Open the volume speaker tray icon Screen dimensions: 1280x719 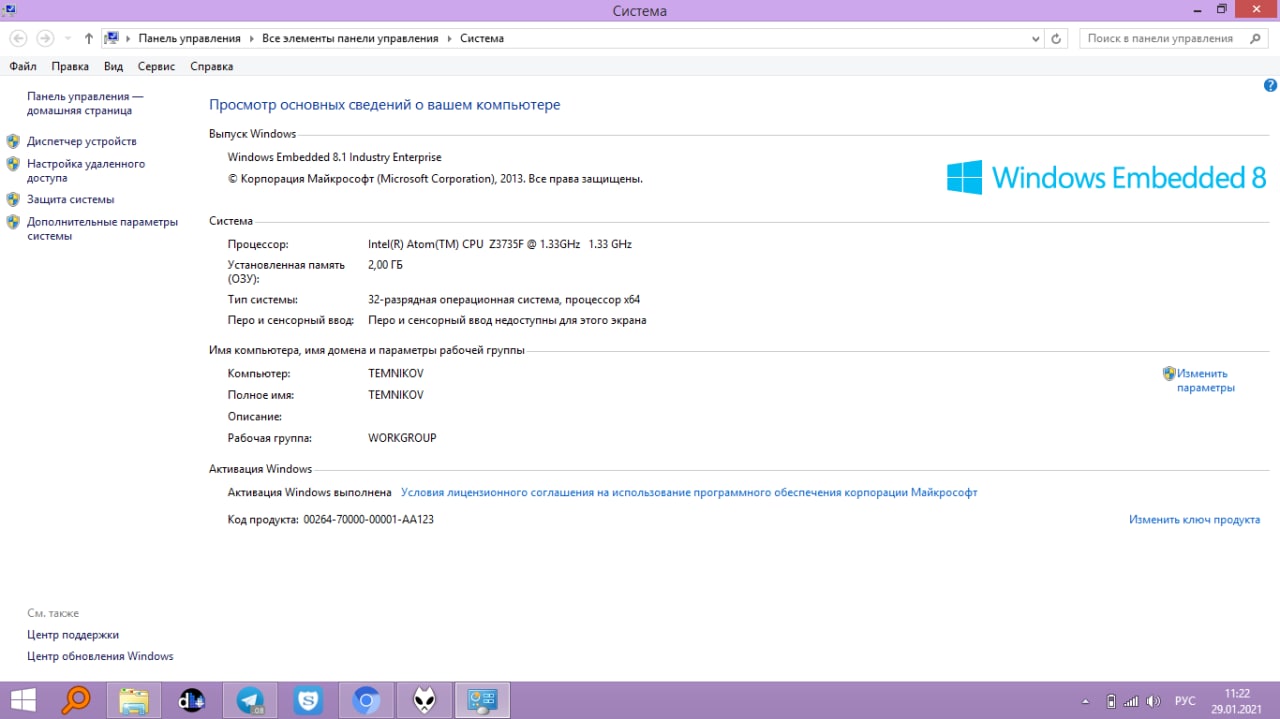tap(1153, 701)
